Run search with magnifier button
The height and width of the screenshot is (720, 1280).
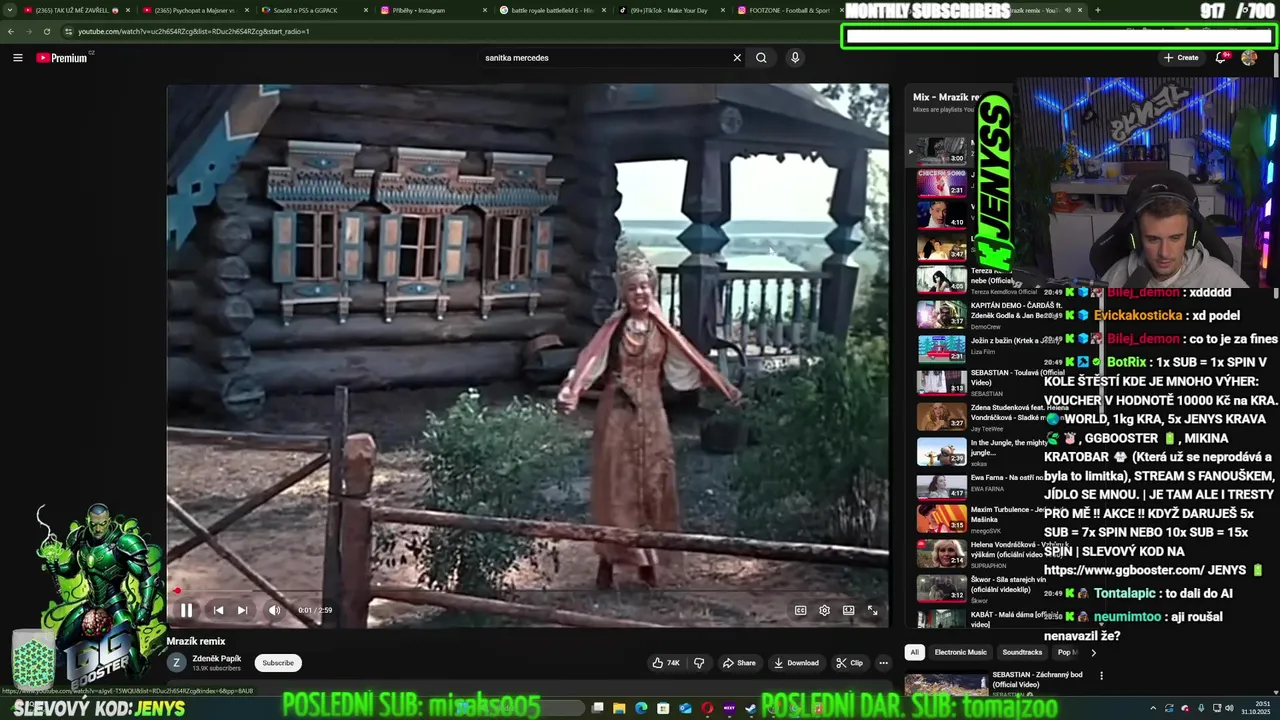(x=761, y=58)
